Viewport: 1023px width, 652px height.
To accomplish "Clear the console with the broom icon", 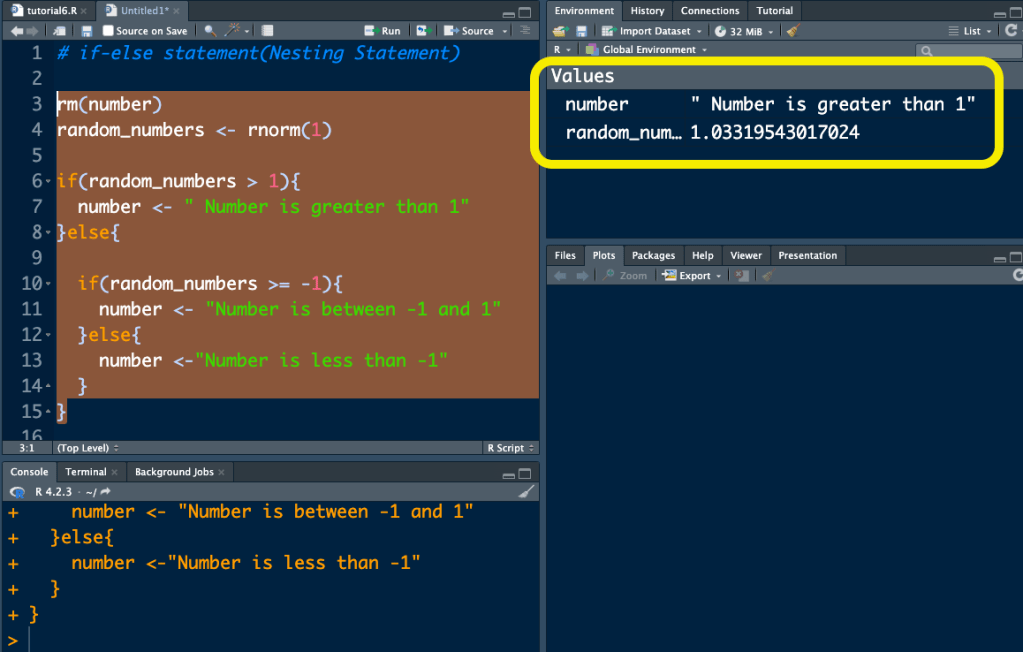I will coord(527,491).
